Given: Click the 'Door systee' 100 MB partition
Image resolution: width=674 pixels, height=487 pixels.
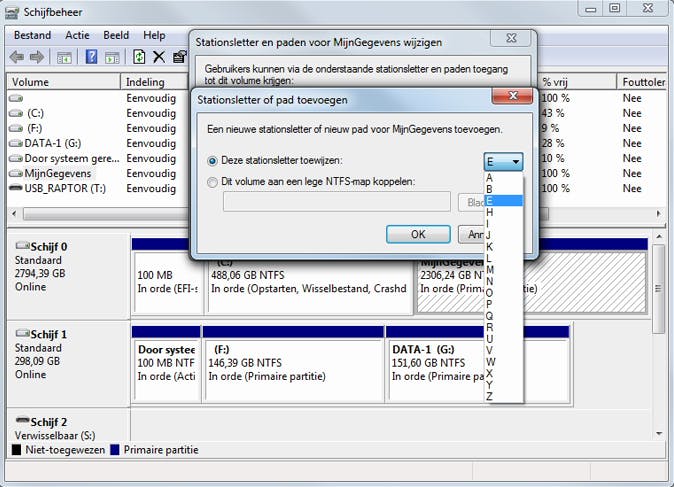Looking at the screenshot, I should coord(166,369).
